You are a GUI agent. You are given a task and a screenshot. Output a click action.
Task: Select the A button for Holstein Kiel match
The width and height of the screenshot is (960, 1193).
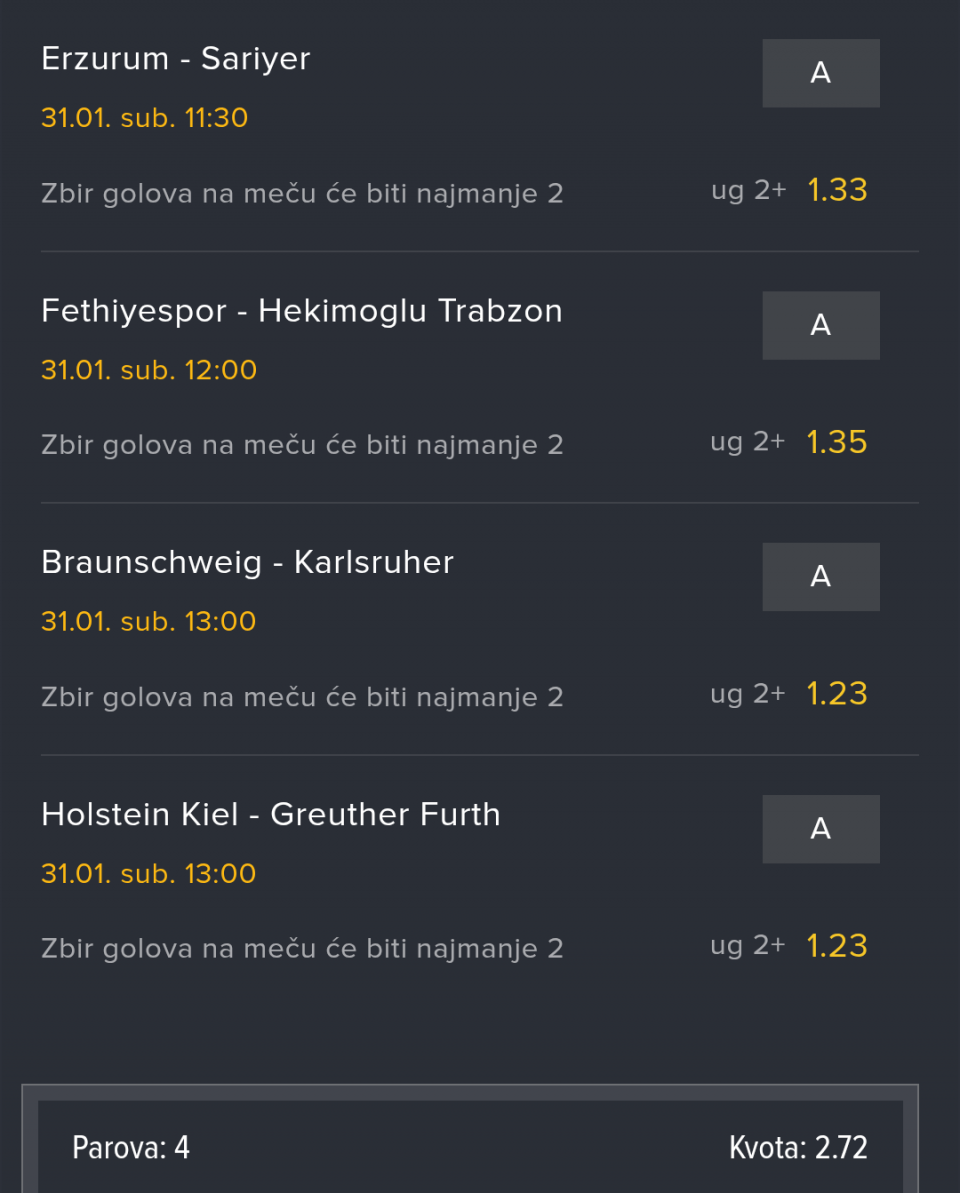[820, 829]
